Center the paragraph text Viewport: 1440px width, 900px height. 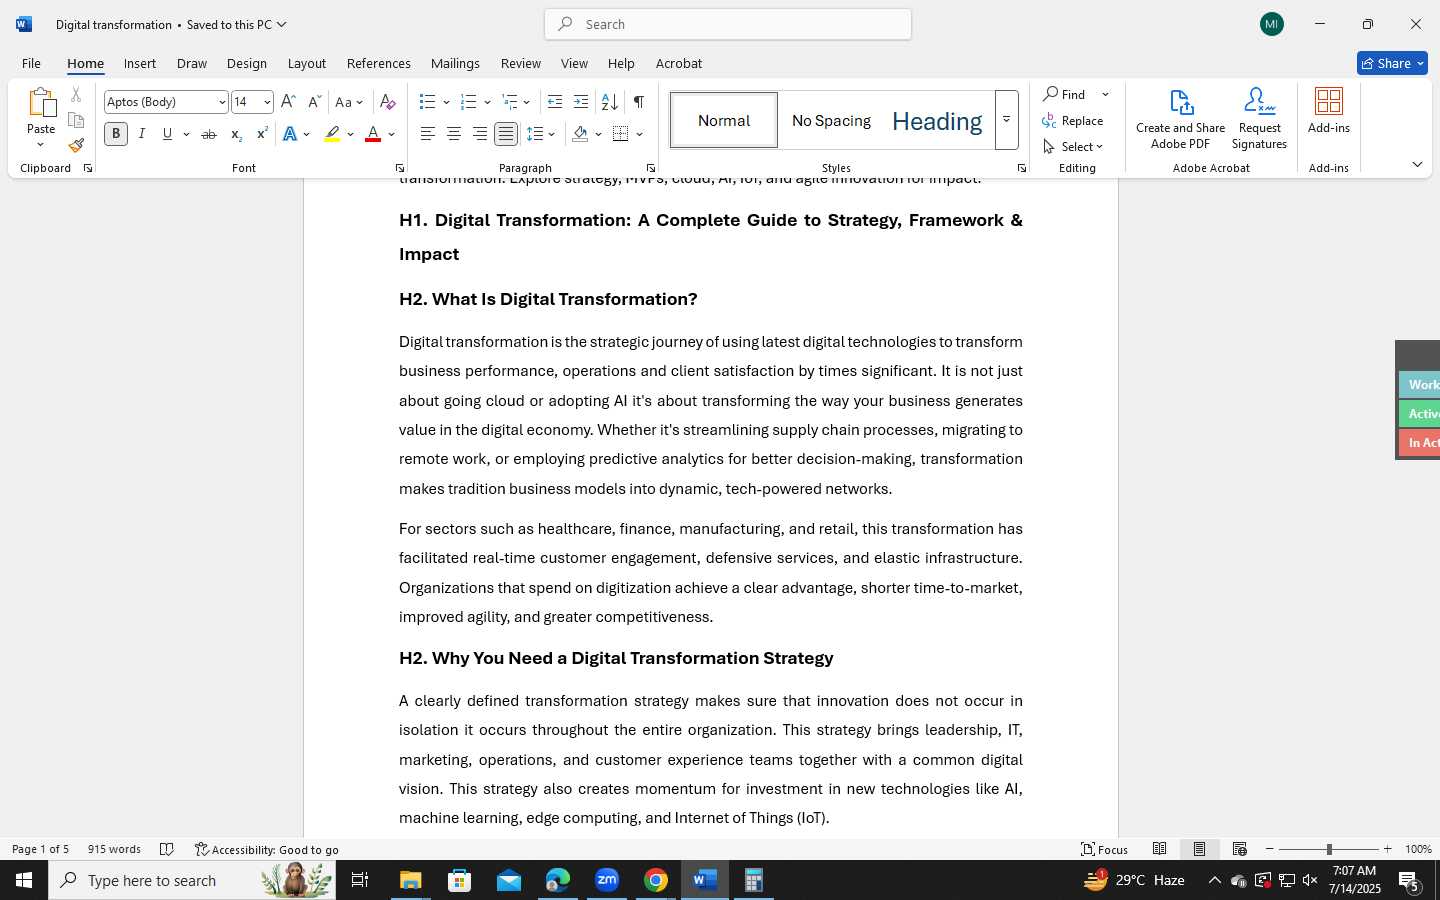[453, 134]
